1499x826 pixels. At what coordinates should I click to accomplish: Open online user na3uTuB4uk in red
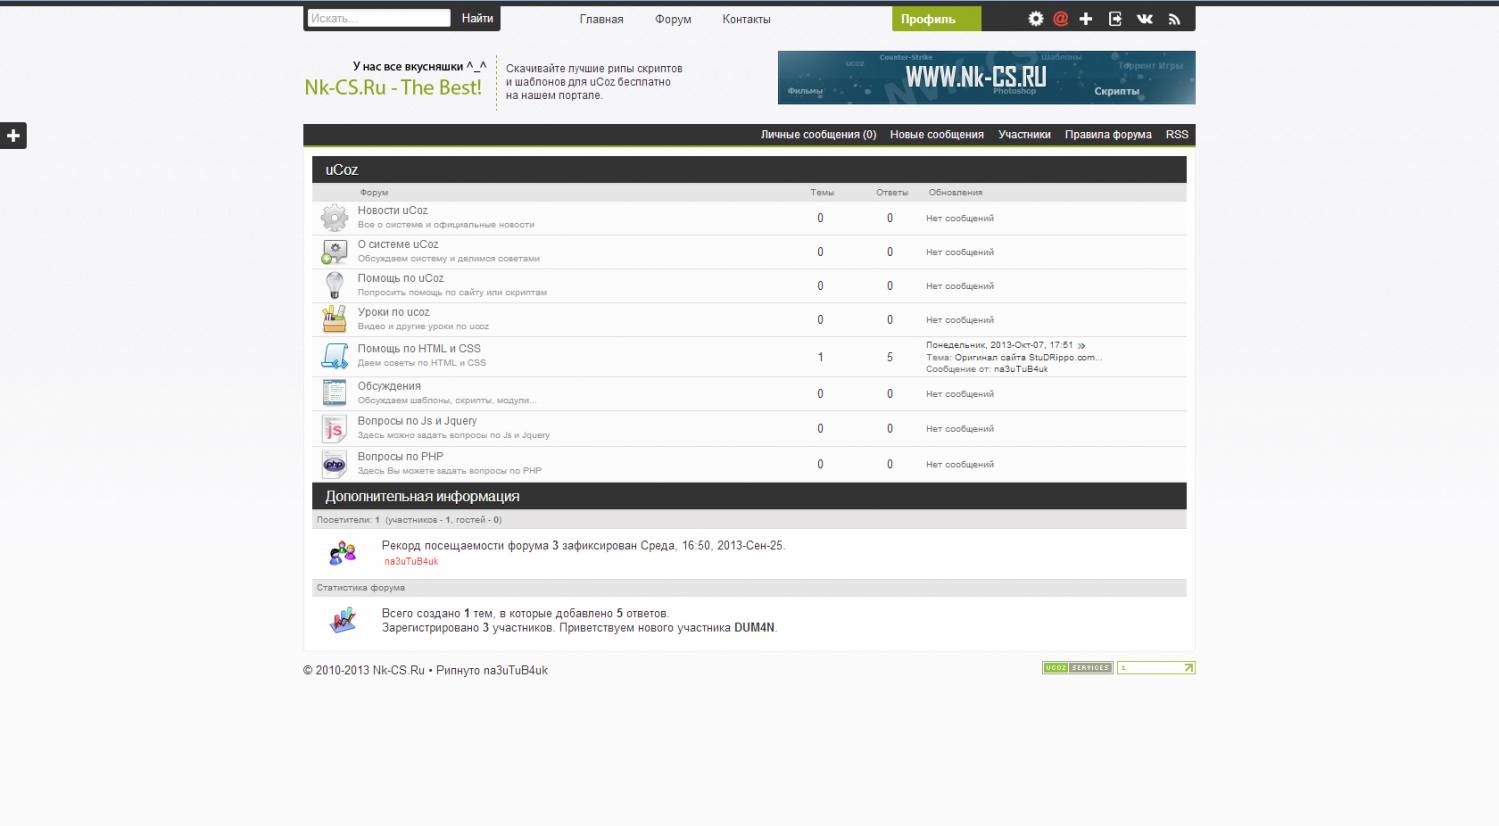pos(411,562)
